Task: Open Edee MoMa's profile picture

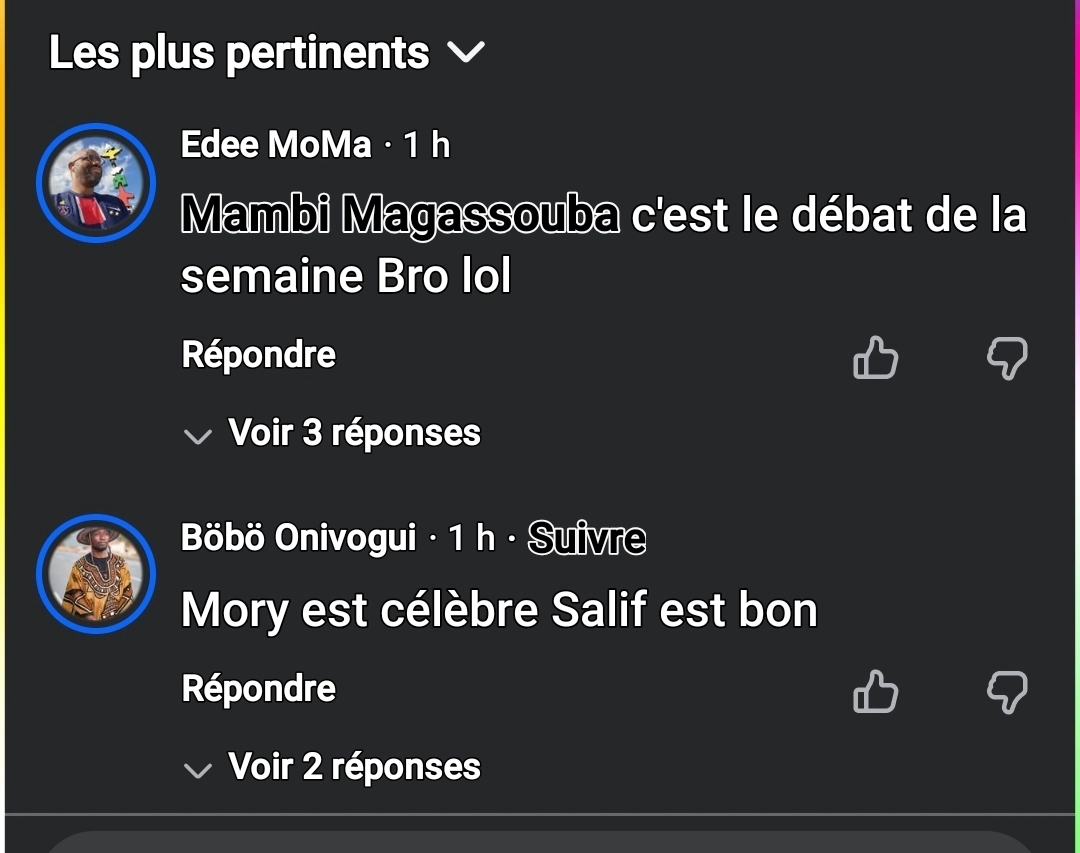Action: 96,183
